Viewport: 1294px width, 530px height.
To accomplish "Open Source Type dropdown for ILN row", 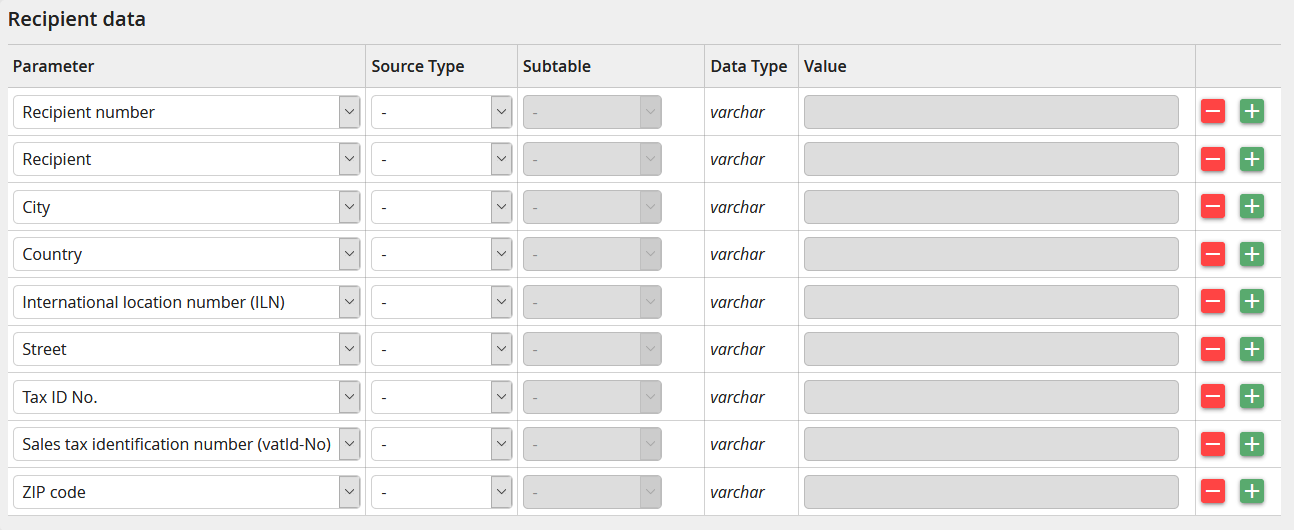I will [441, 302].
